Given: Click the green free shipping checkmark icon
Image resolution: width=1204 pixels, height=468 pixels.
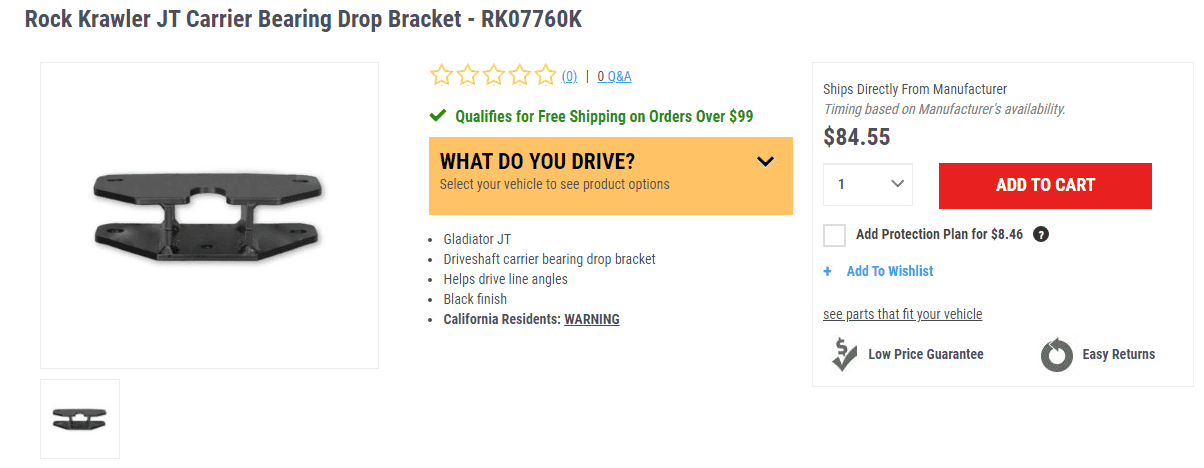Looking at the screenshot, I should click(x=437, y=116).
